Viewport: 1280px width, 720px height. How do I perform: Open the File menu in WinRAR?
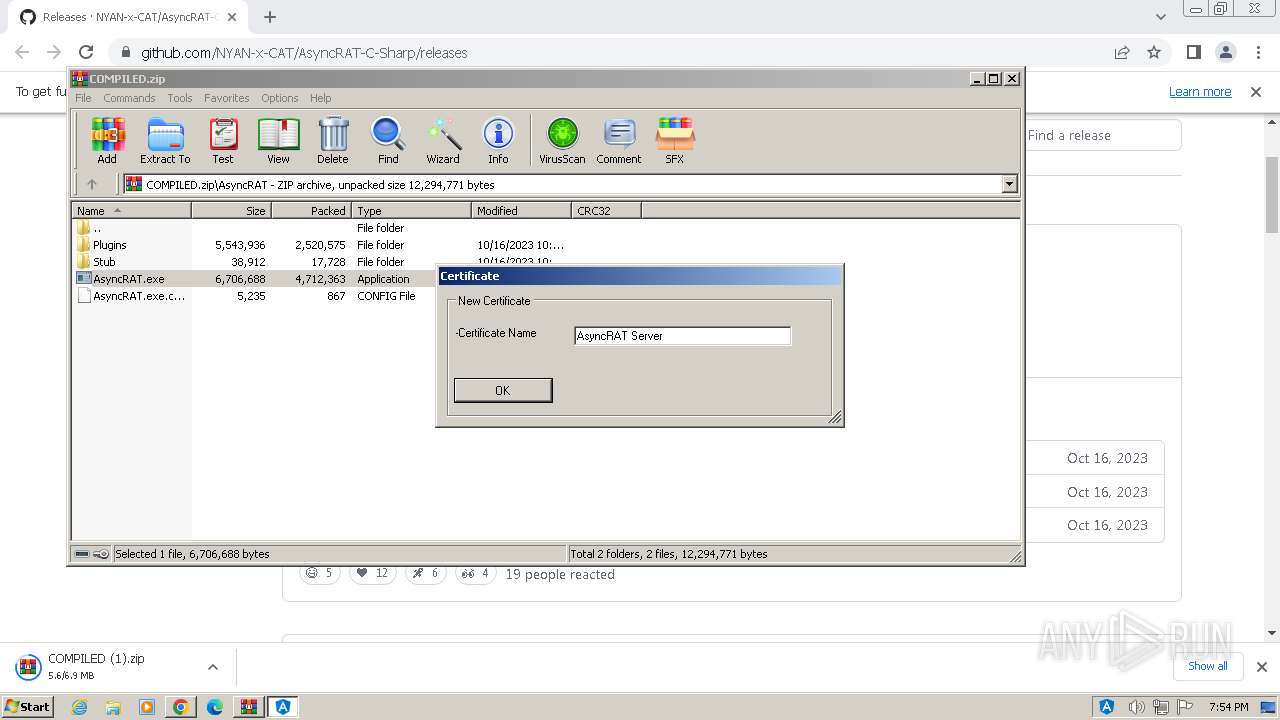83,98
